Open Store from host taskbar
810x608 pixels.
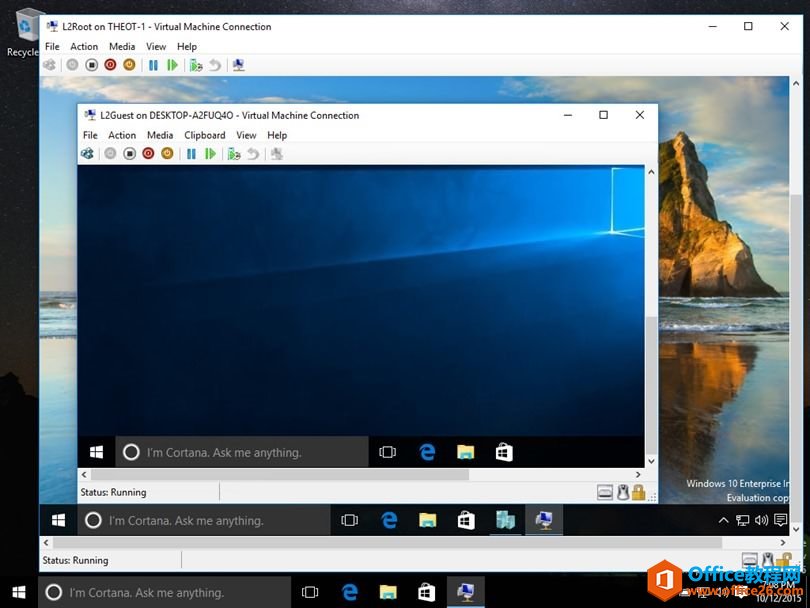[426, 592]
